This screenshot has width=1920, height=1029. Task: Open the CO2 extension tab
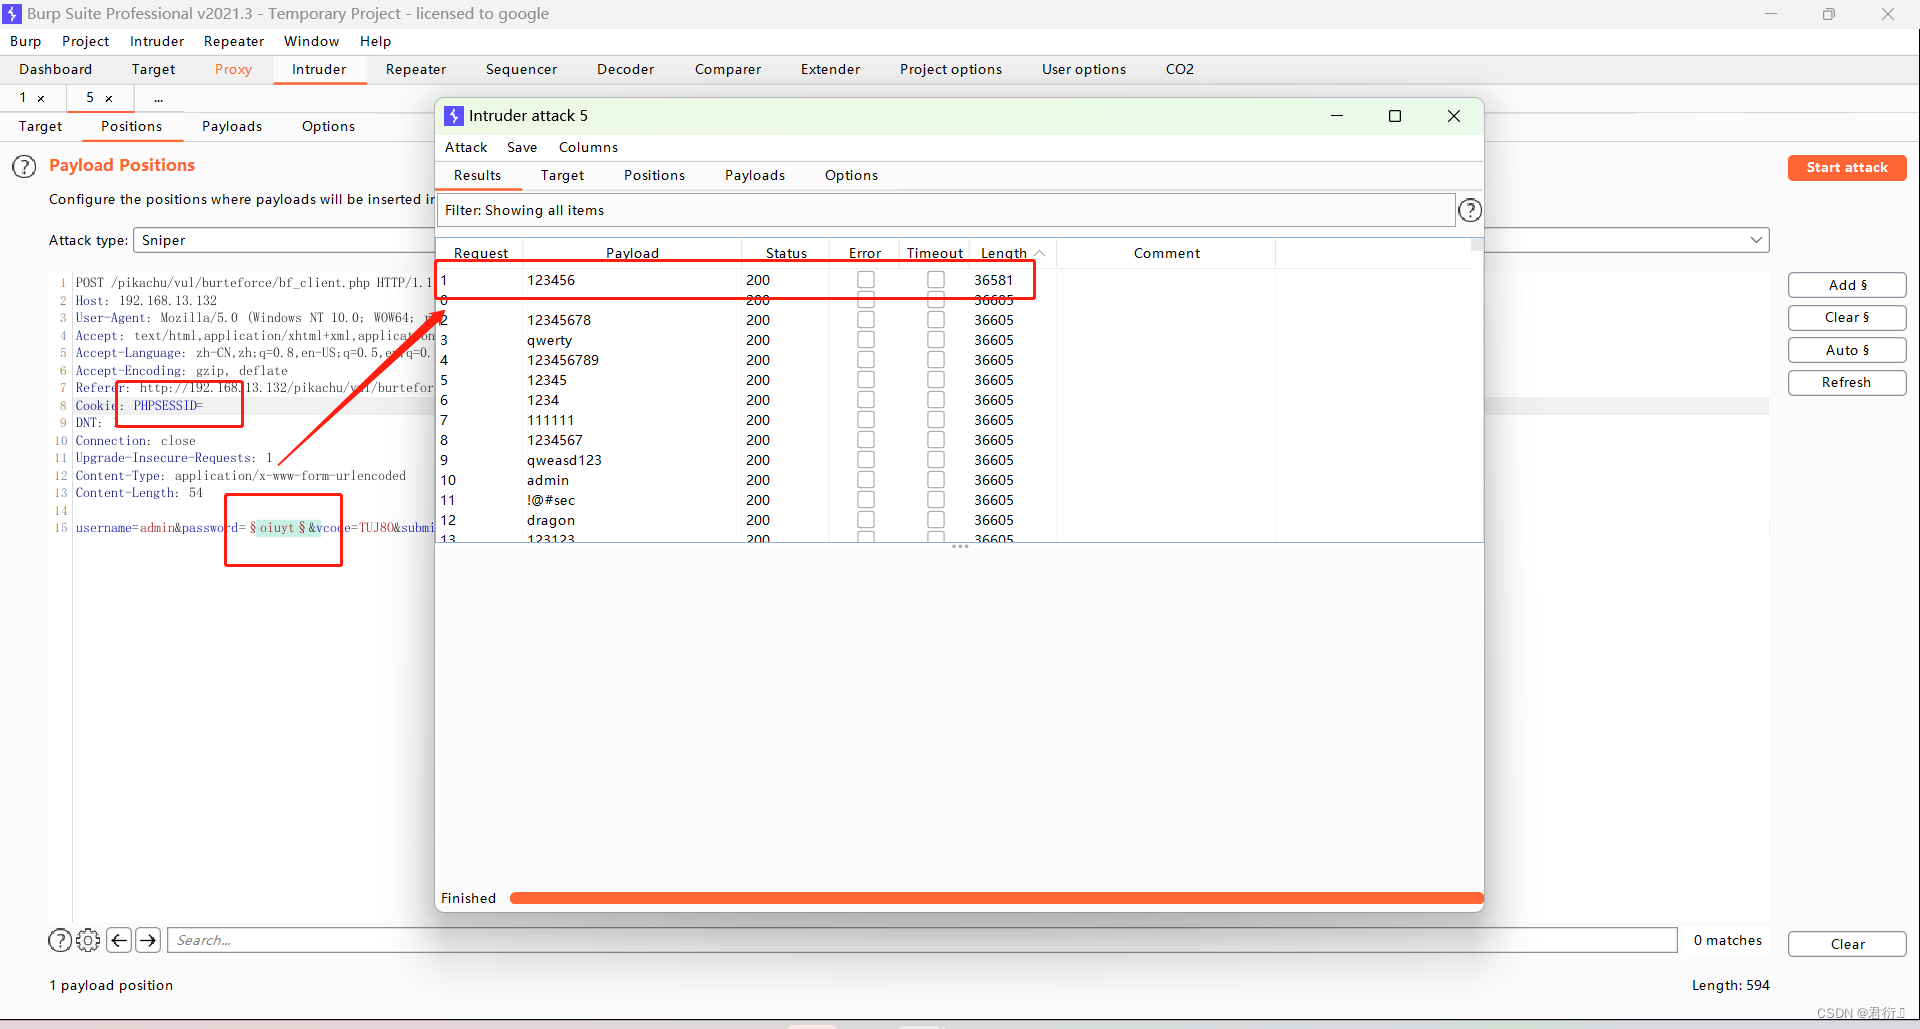pos(1180,69)
